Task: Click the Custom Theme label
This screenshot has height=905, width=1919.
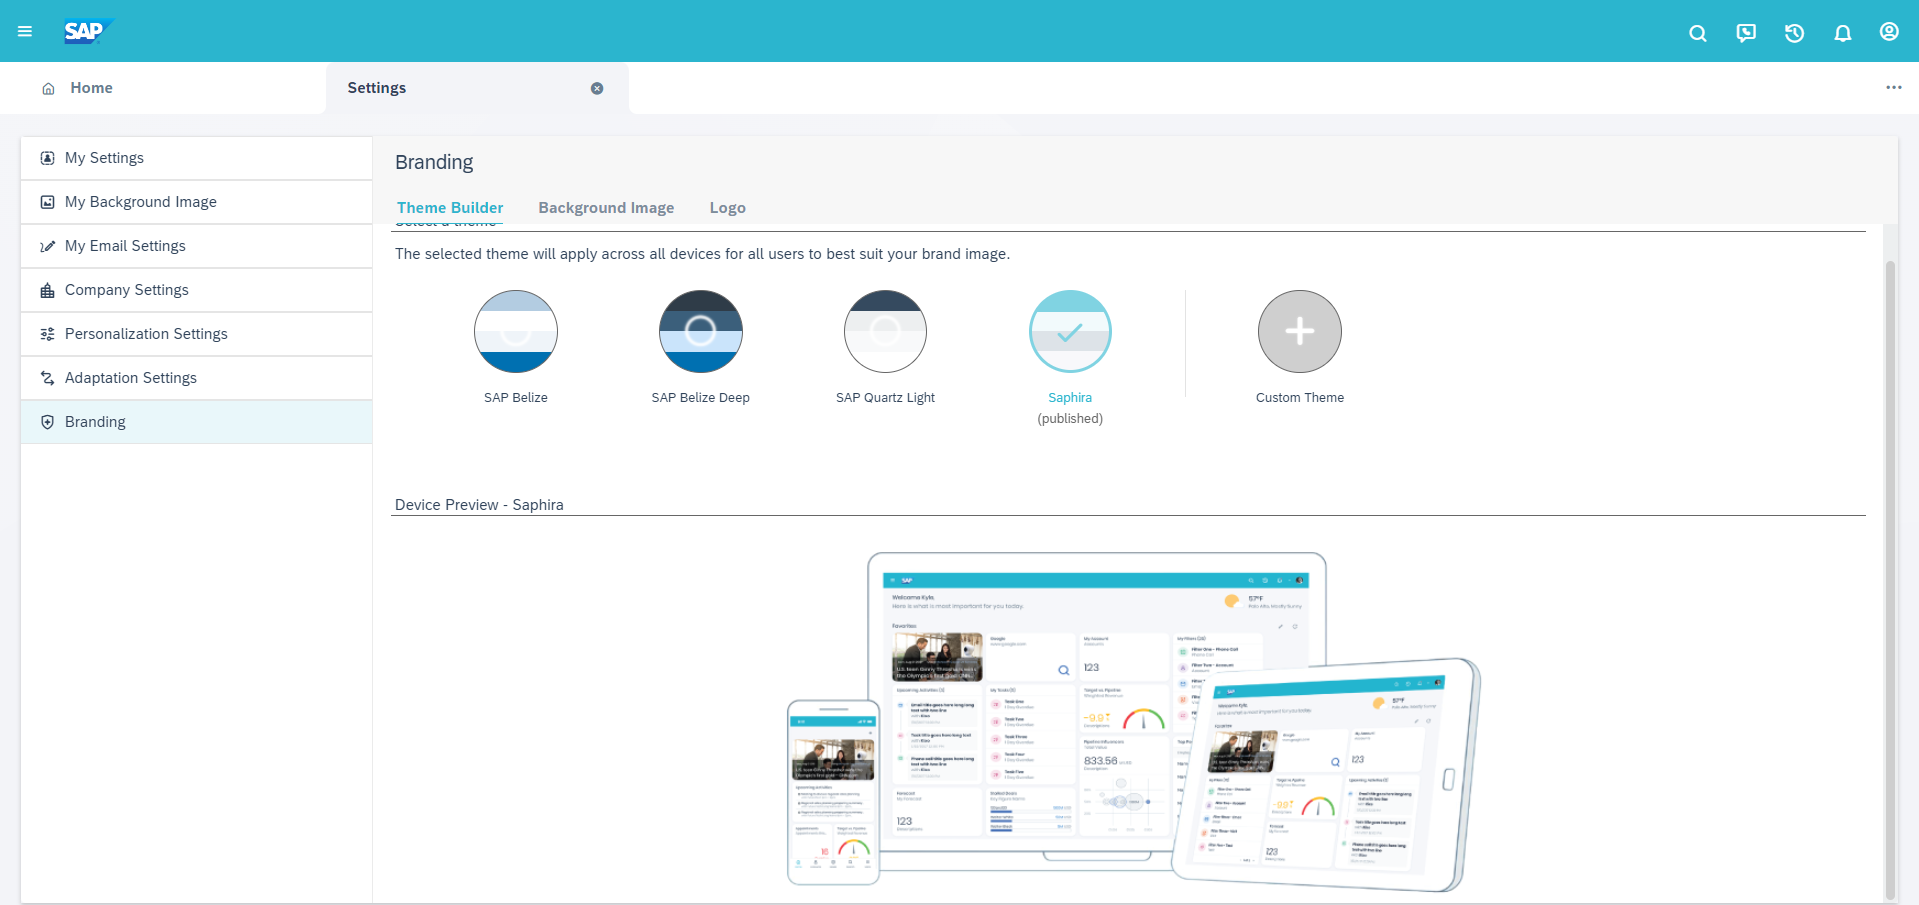Action: tap(1300, 398)
